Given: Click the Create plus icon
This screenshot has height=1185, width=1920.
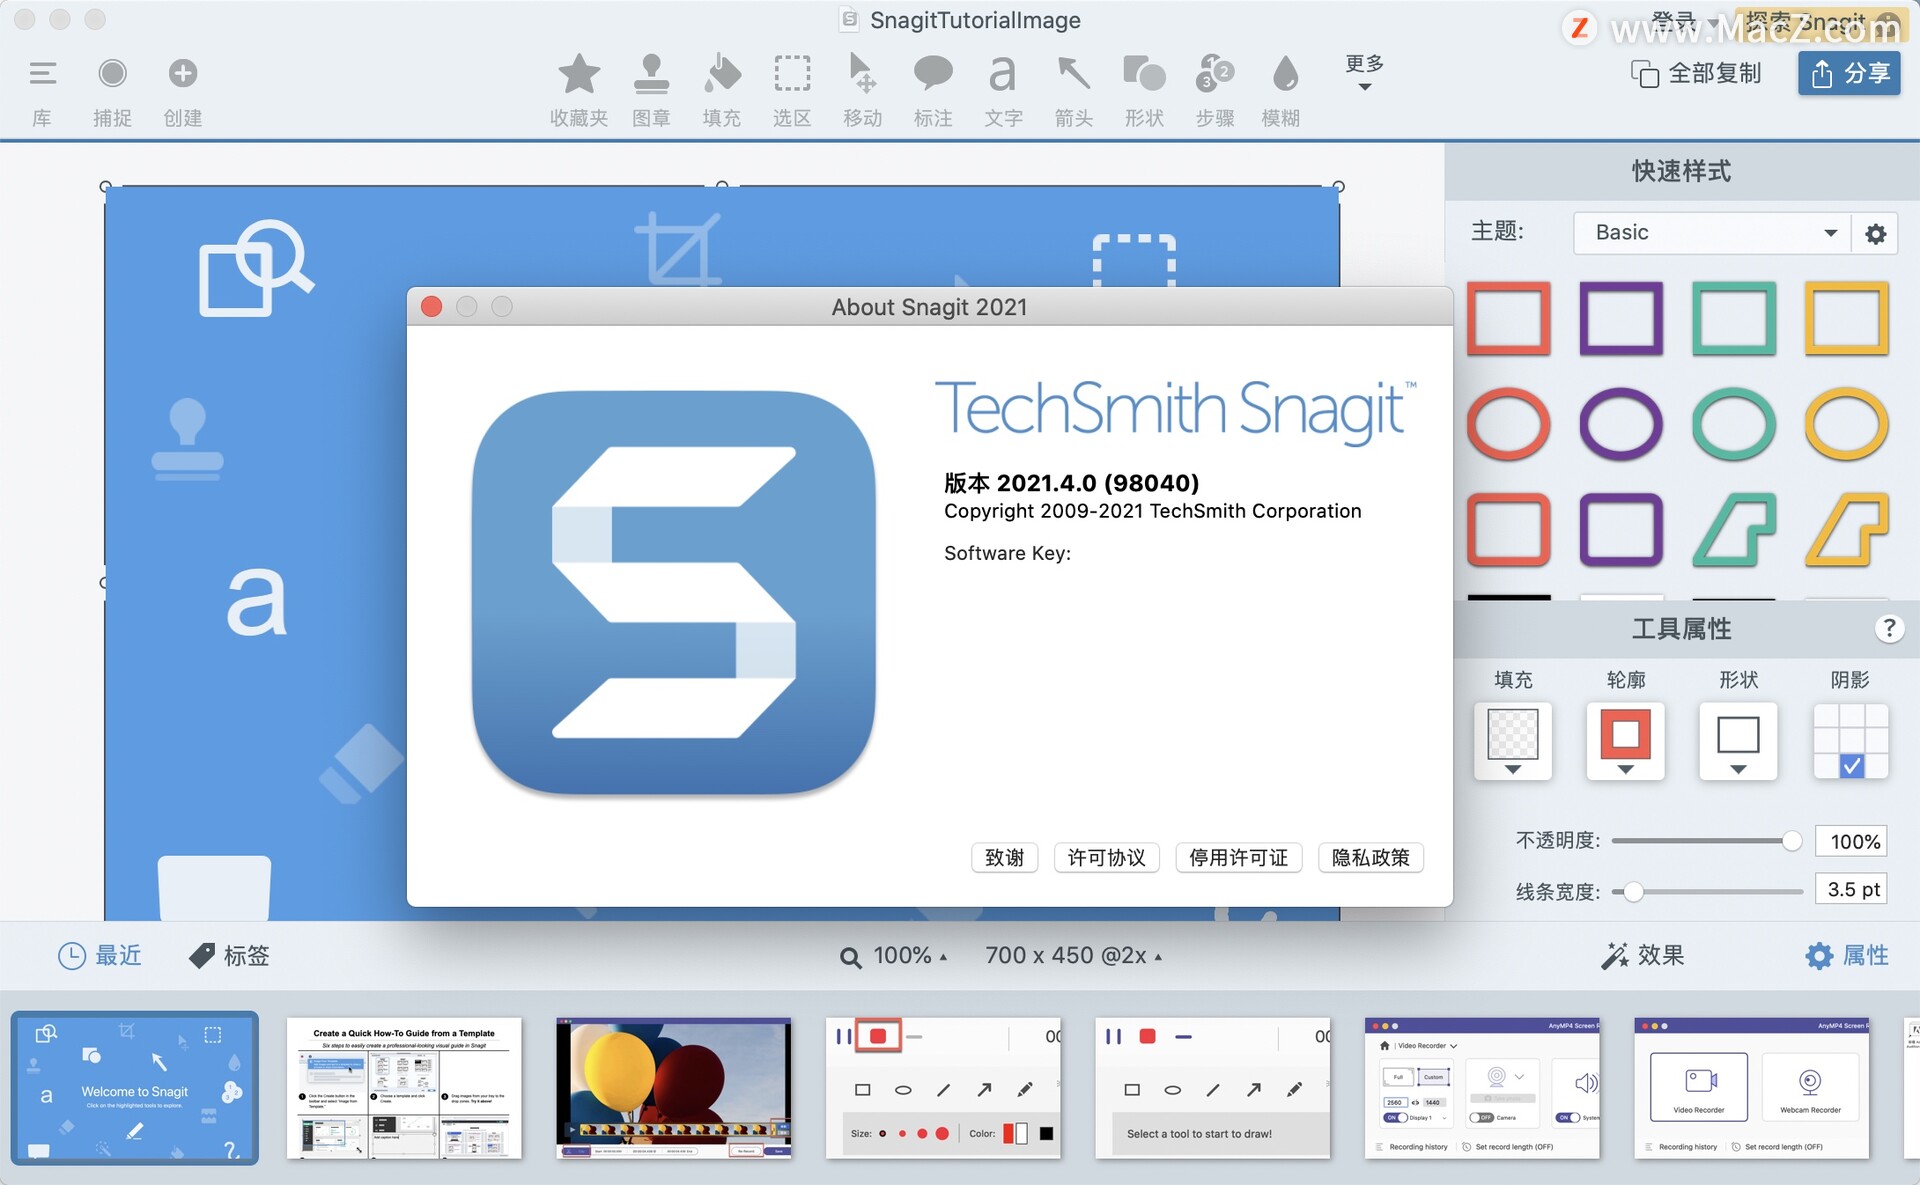Looking at the screenshot, I should pos(182,73).
